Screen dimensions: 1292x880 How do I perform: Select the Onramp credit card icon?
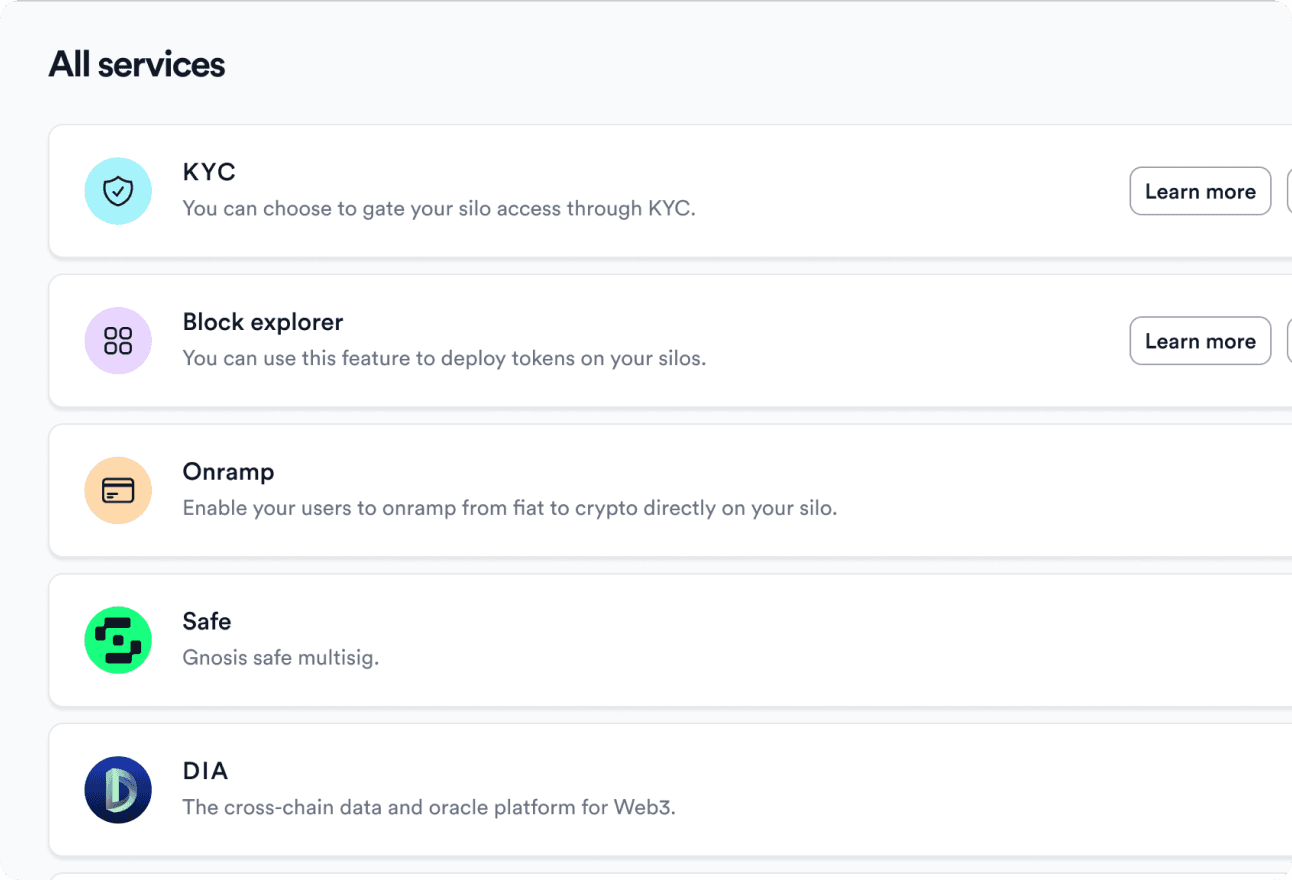click(x=118, y=491)
